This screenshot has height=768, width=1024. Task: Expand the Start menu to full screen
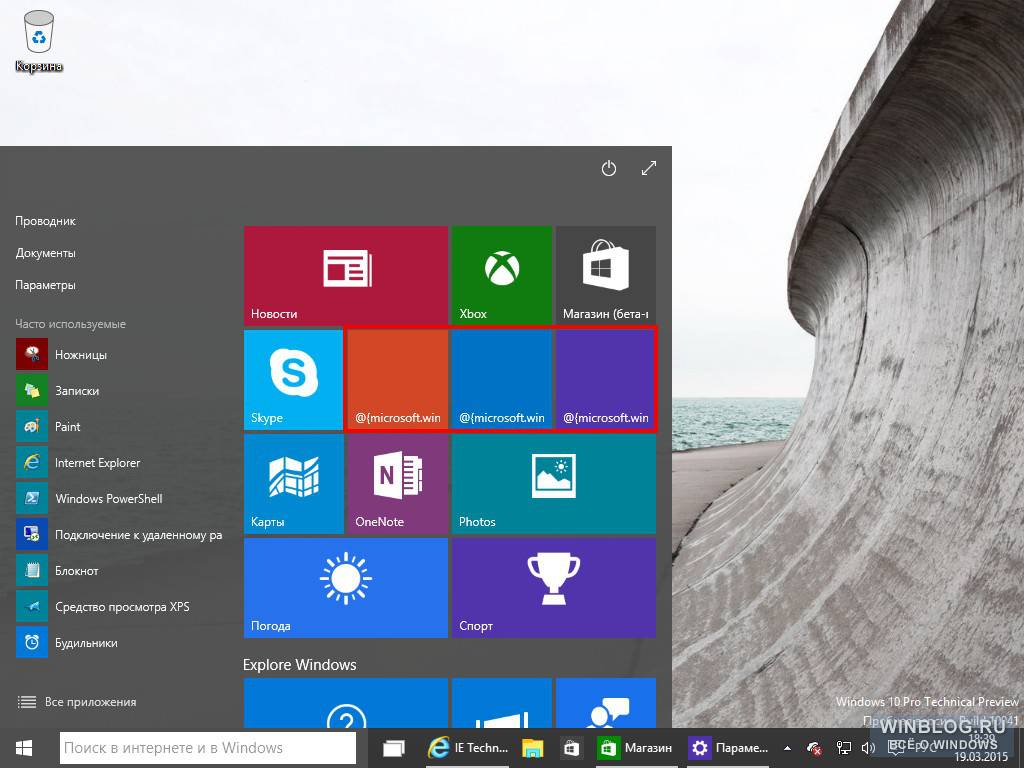pyautogui.click(x=648, y=168)
